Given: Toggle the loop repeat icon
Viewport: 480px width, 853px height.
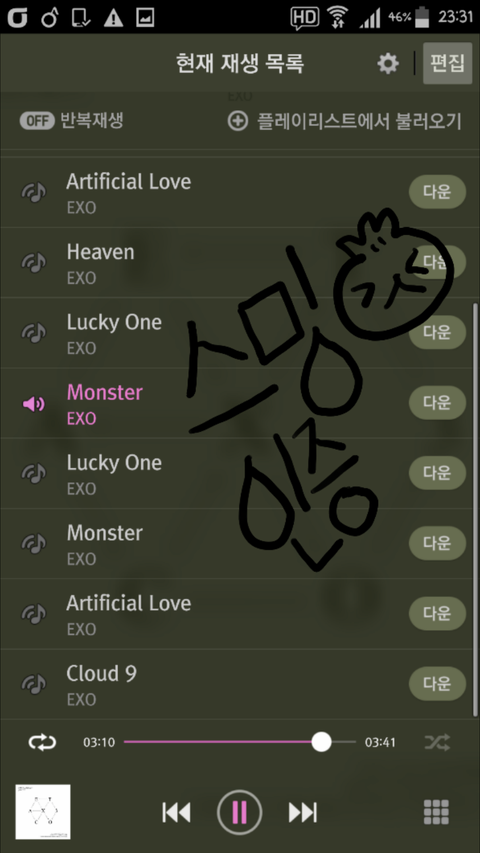Looking at the screenshot, I should (x=42, y=742).
